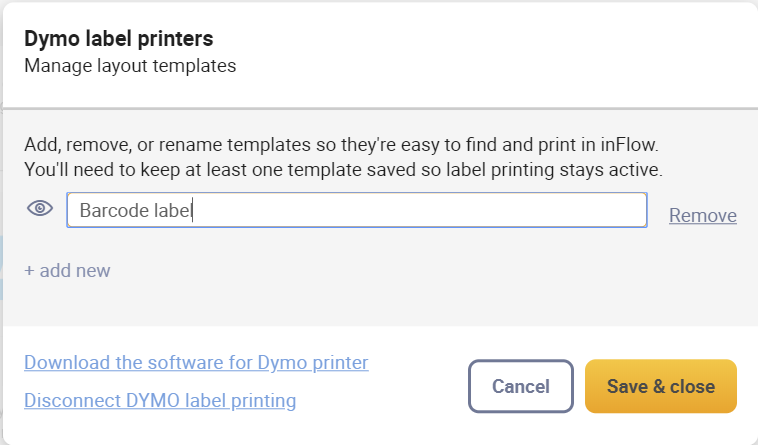Image resolution: width=758 pixels, height=445 pixels.
Task: Preview the Barcode label template with eye icon
Action: click(40, 208)
